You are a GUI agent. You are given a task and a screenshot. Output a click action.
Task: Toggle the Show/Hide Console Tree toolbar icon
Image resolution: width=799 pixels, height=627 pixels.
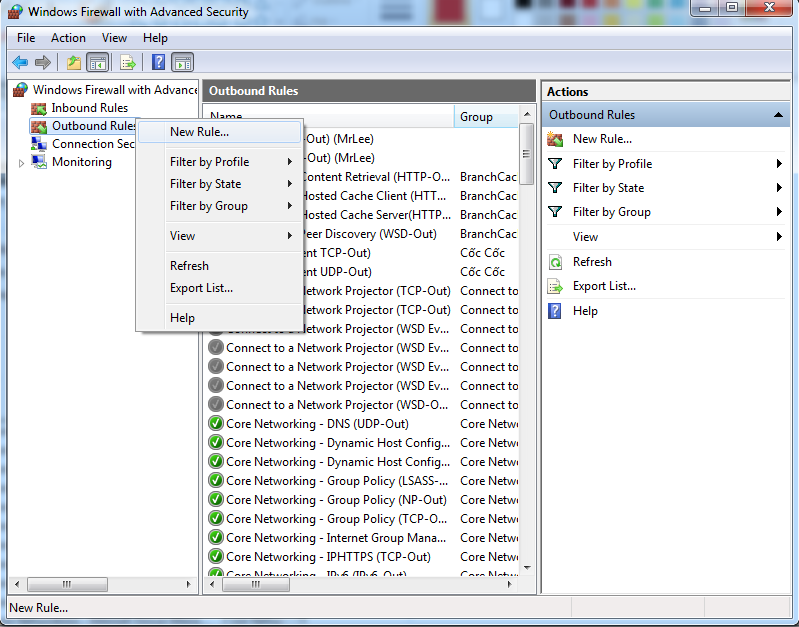[98, 62]
